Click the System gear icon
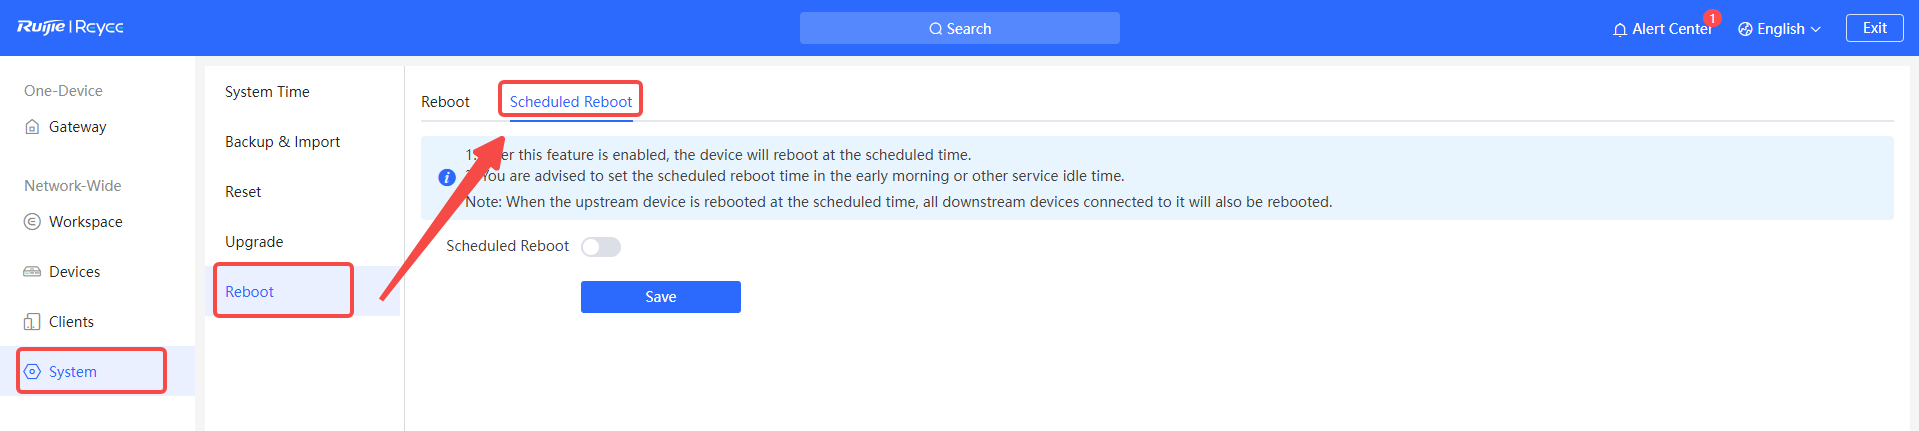1919x431 pixels. [32, 372]
